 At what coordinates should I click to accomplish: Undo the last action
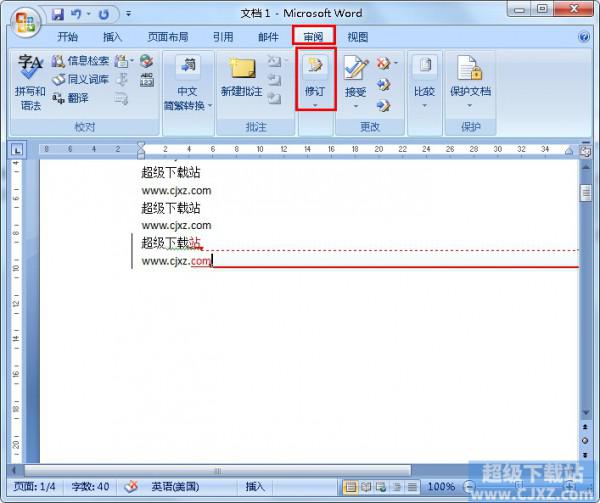pos(77,15)
